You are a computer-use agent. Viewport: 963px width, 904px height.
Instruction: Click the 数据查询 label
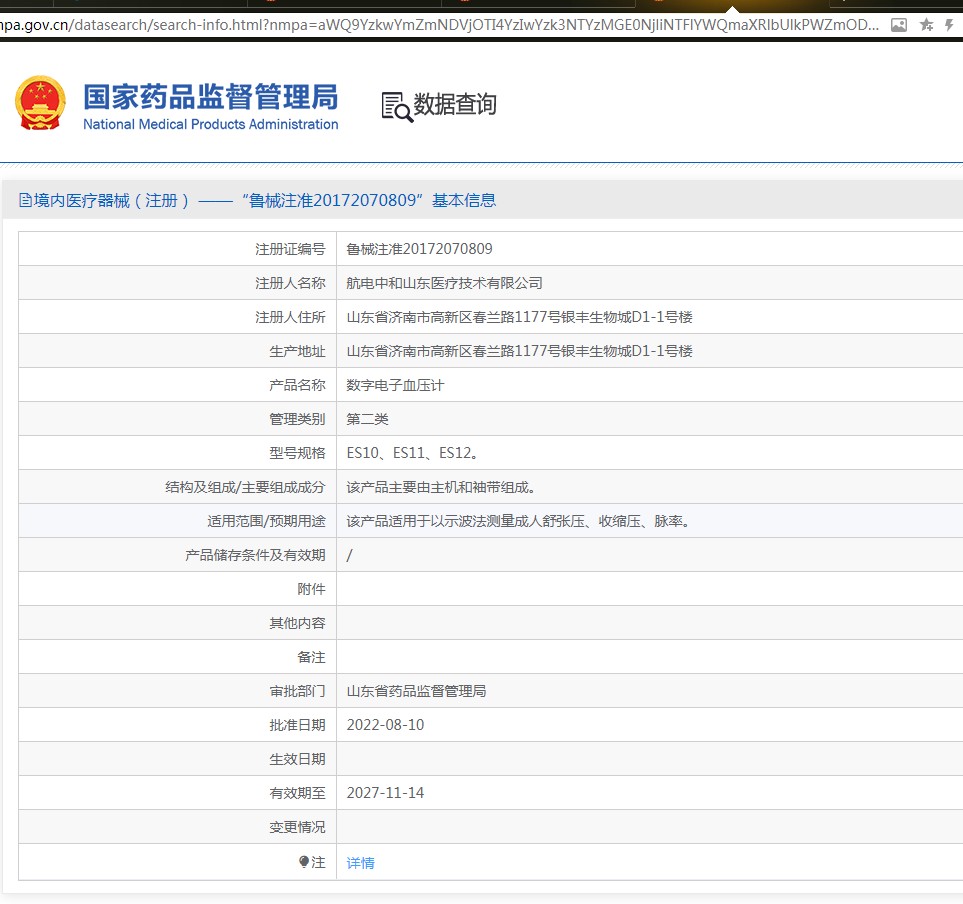(x=455, y=105)
